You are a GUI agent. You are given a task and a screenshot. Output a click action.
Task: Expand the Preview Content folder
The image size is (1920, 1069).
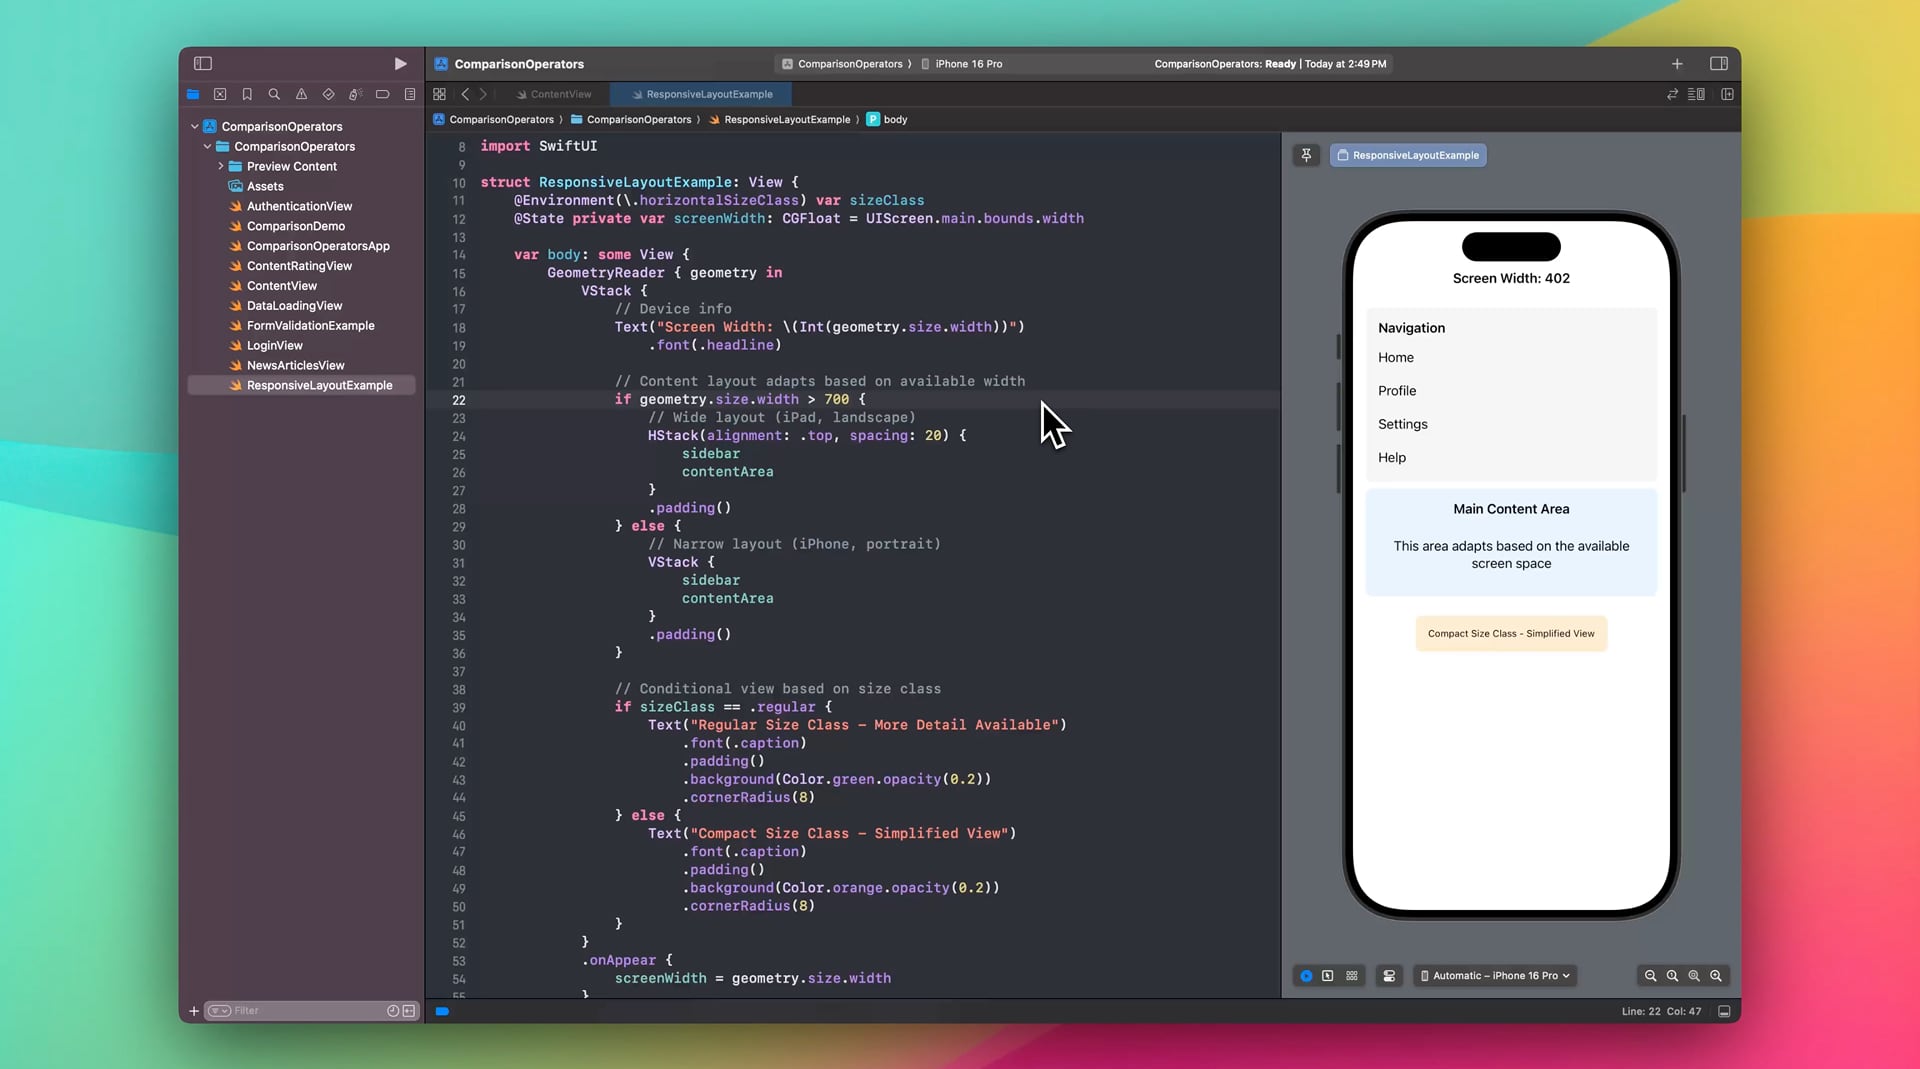click(x=221, y=167)
